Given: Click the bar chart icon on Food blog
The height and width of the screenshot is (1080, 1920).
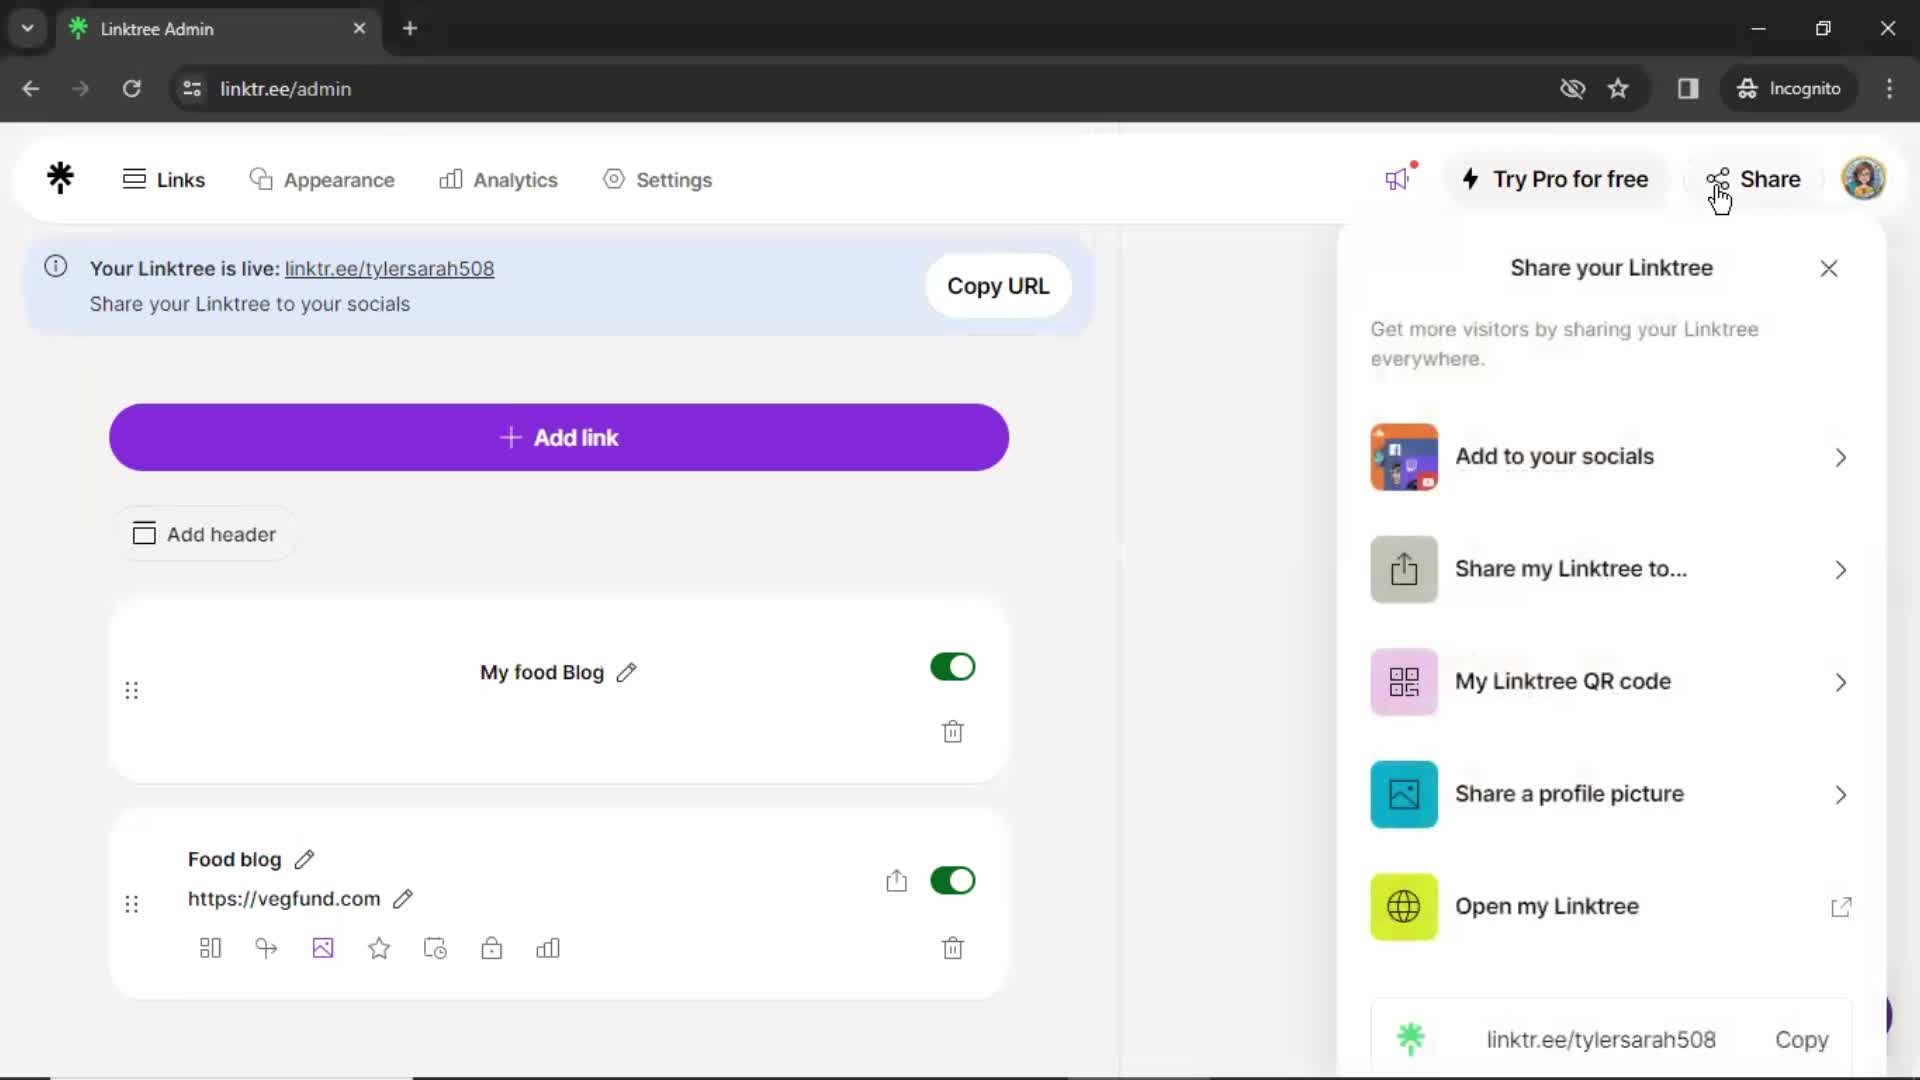Looking at the screenshot, I should point(549,949).
